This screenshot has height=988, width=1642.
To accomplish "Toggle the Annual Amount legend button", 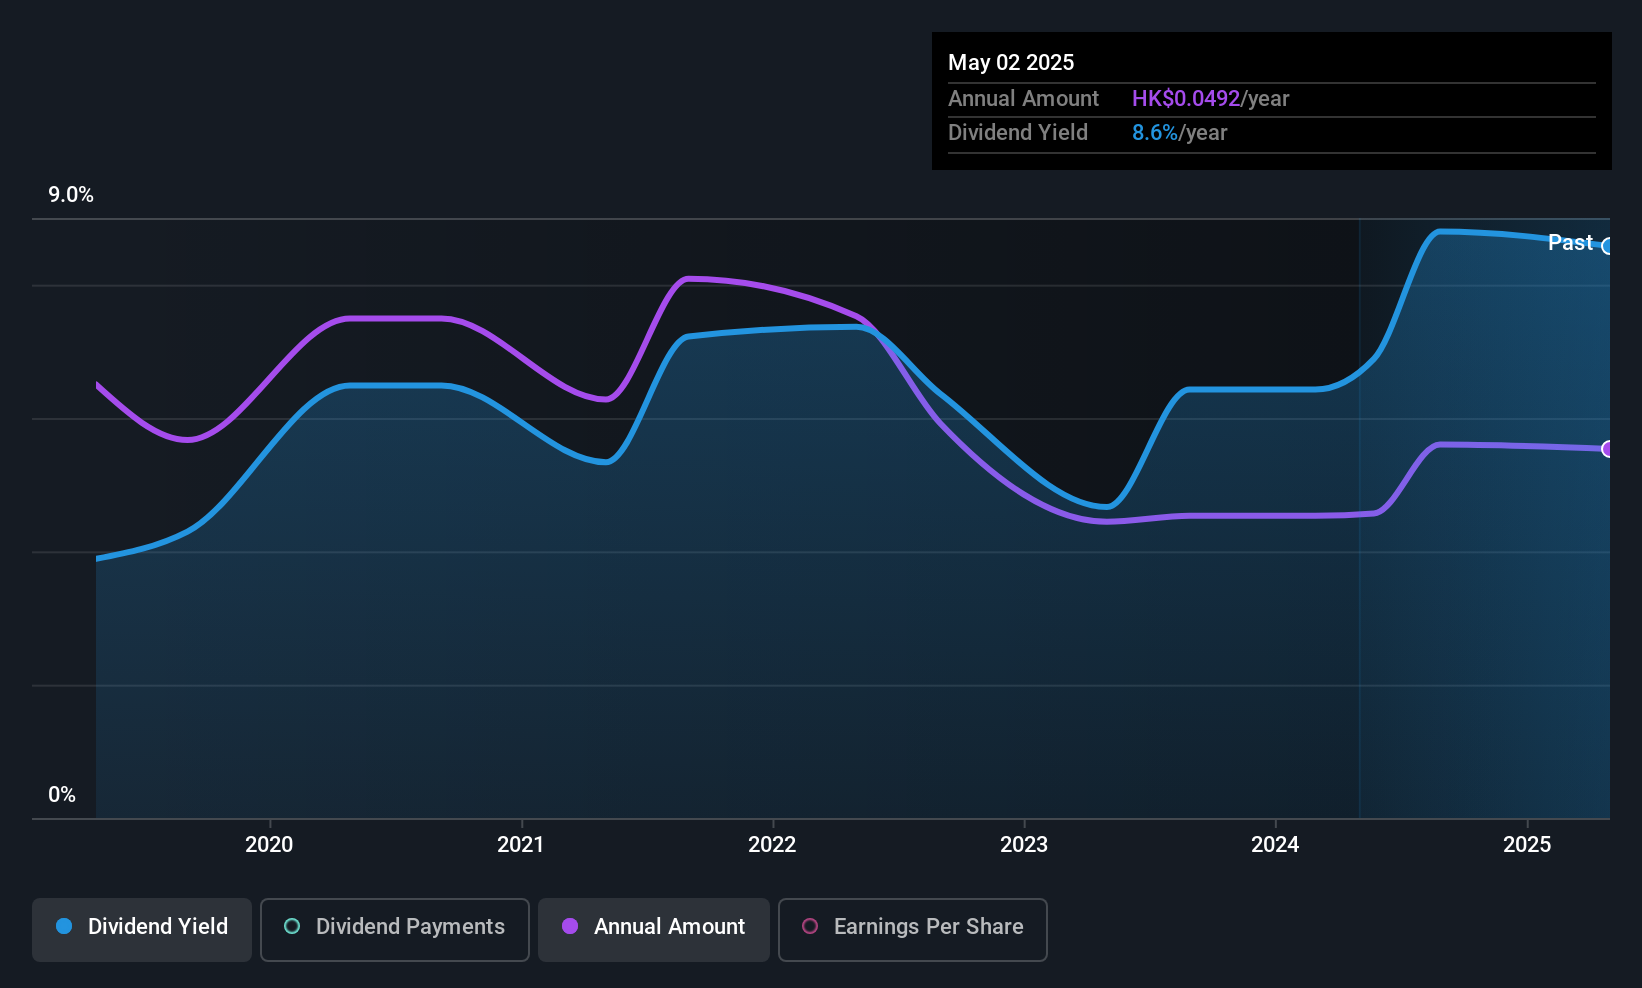I will [x=654, y=930].
